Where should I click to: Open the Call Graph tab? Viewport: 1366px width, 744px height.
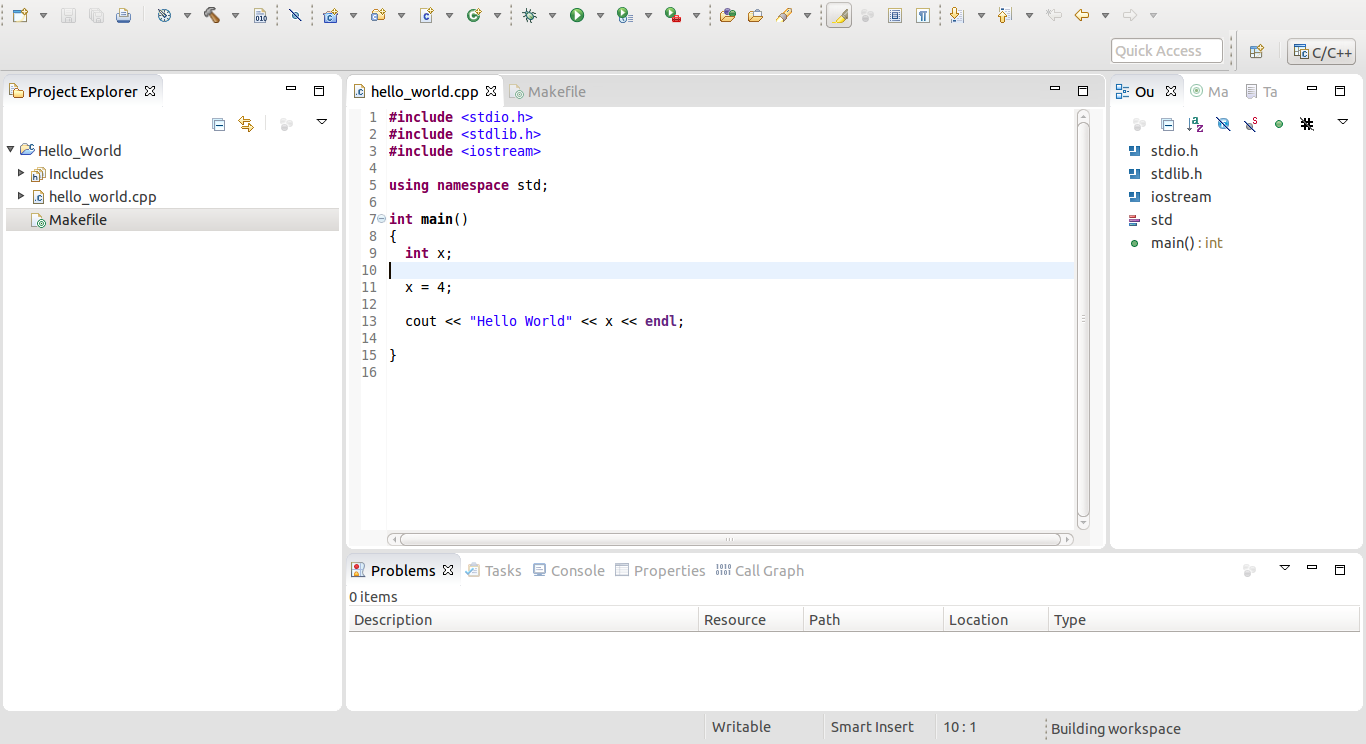[760, 571]
